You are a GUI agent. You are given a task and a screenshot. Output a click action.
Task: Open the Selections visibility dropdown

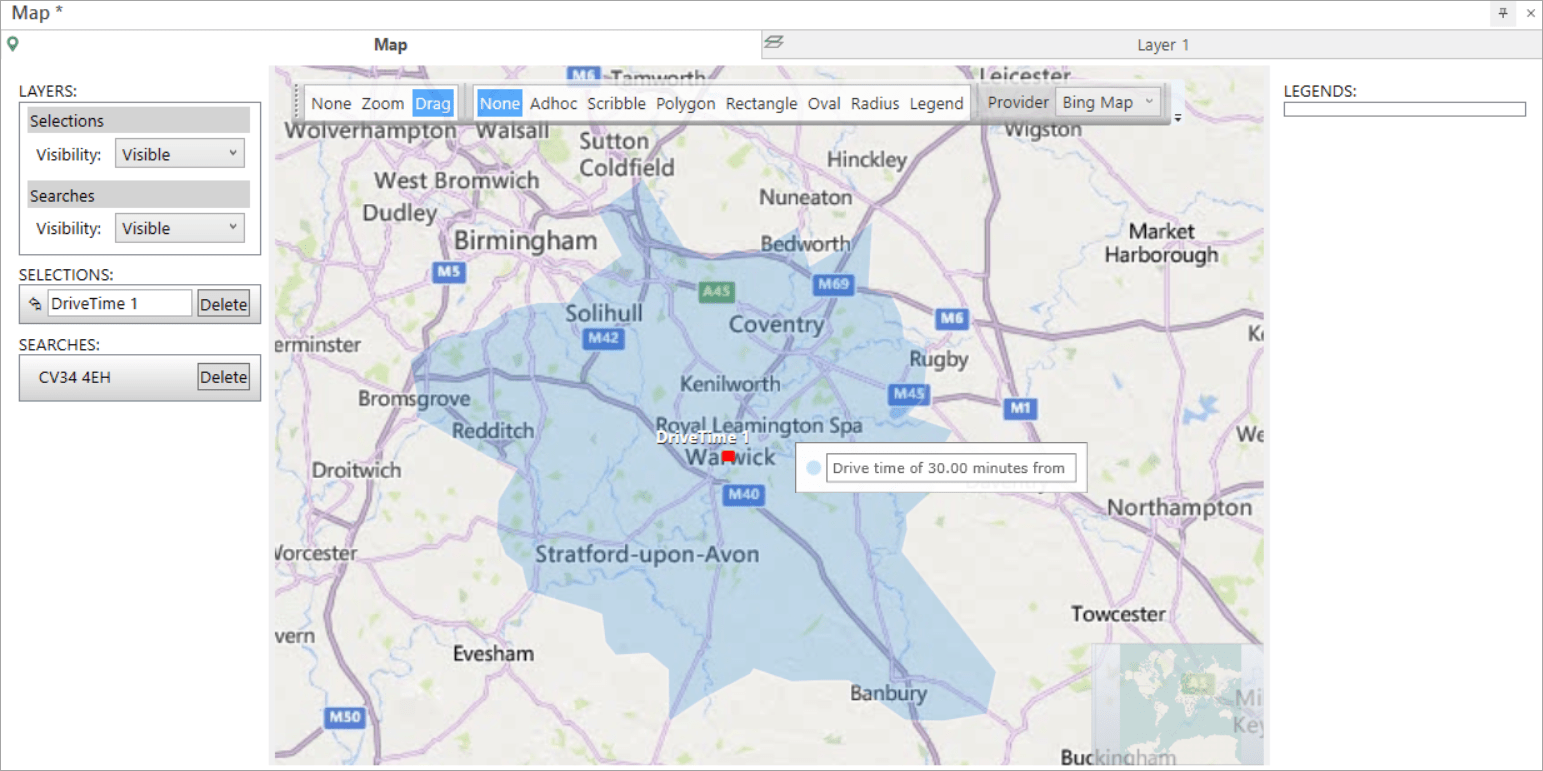click(178, 153)
